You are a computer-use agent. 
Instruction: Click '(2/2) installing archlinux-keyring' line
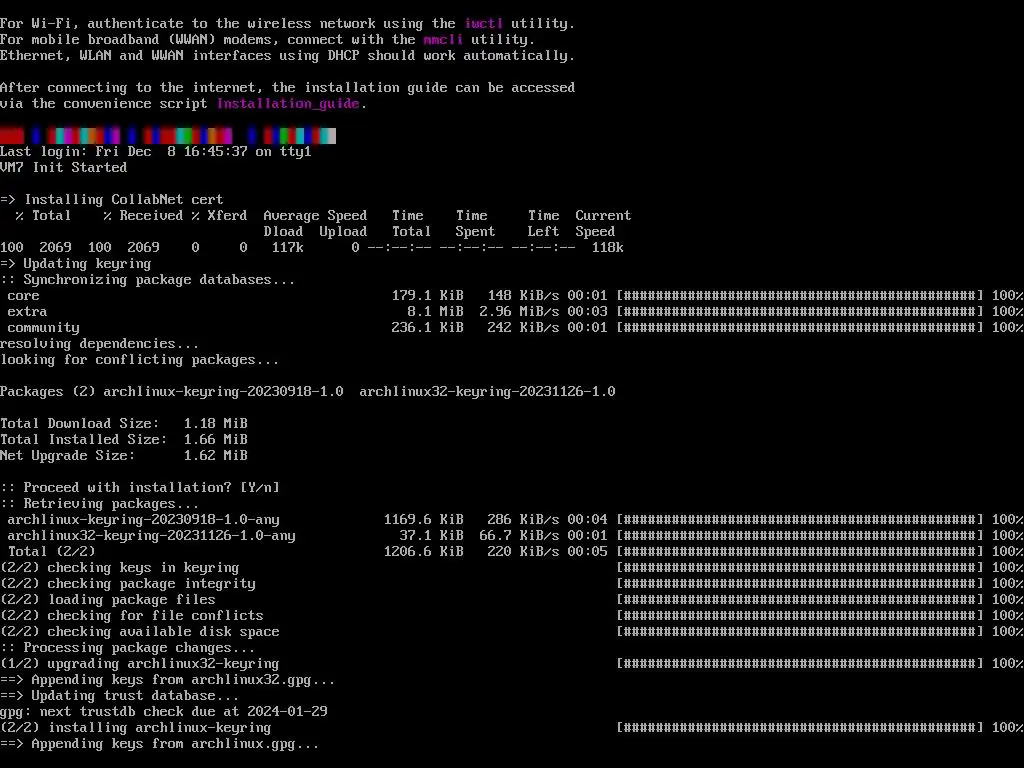pos(136,728)
